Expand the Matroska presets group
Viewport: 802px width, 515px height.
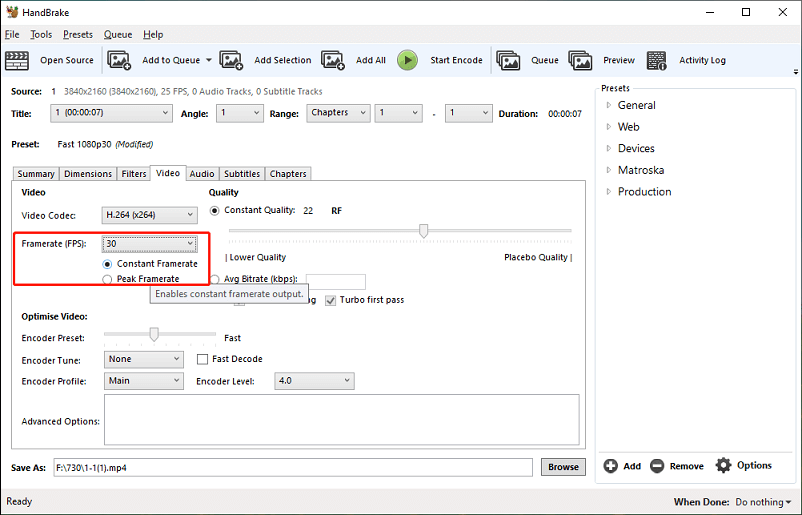tap(609, 170)
